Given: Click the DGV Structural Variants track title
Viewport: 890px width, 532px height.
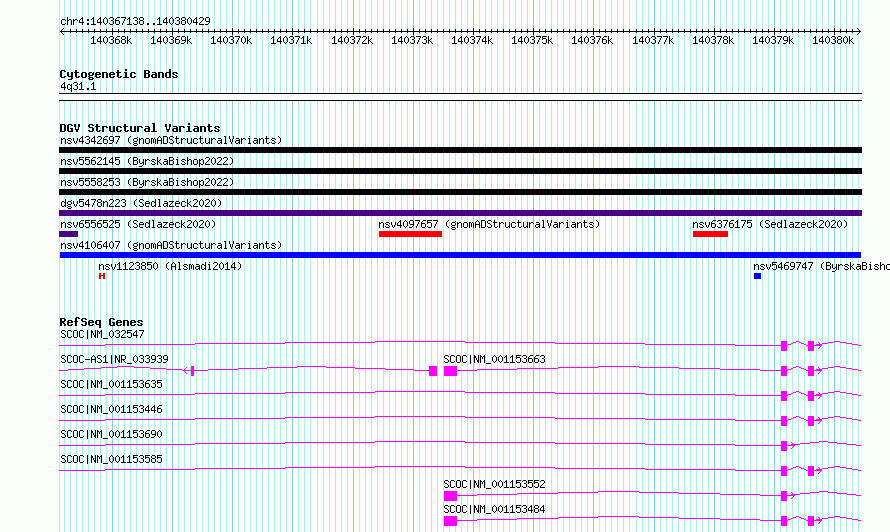Looking at the screenshot, I should pyautogui.click(x=140, y=128).
